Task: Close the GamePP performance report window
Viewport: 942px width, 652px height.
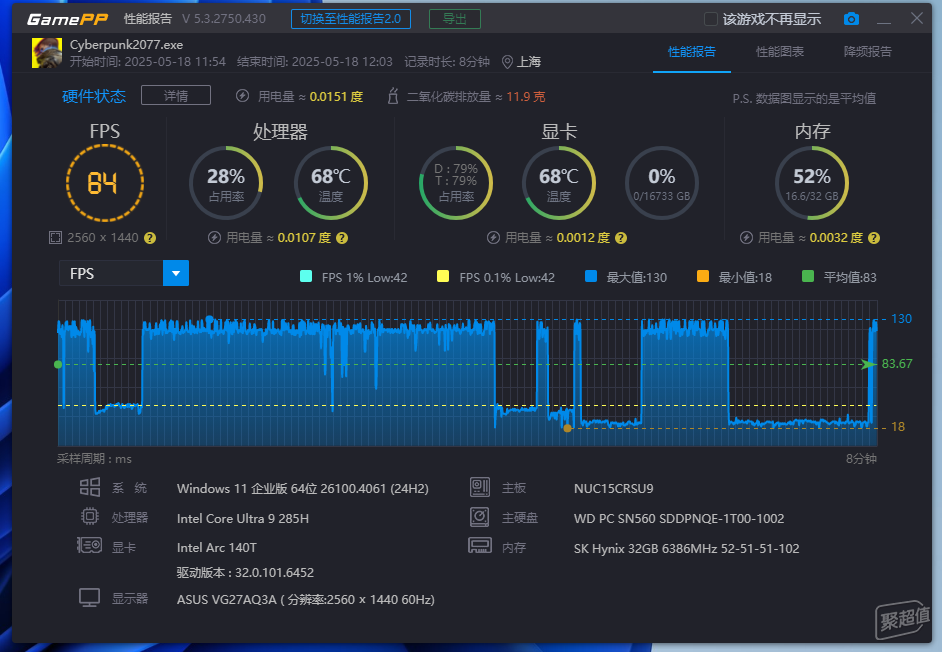Action: [917, 19]
